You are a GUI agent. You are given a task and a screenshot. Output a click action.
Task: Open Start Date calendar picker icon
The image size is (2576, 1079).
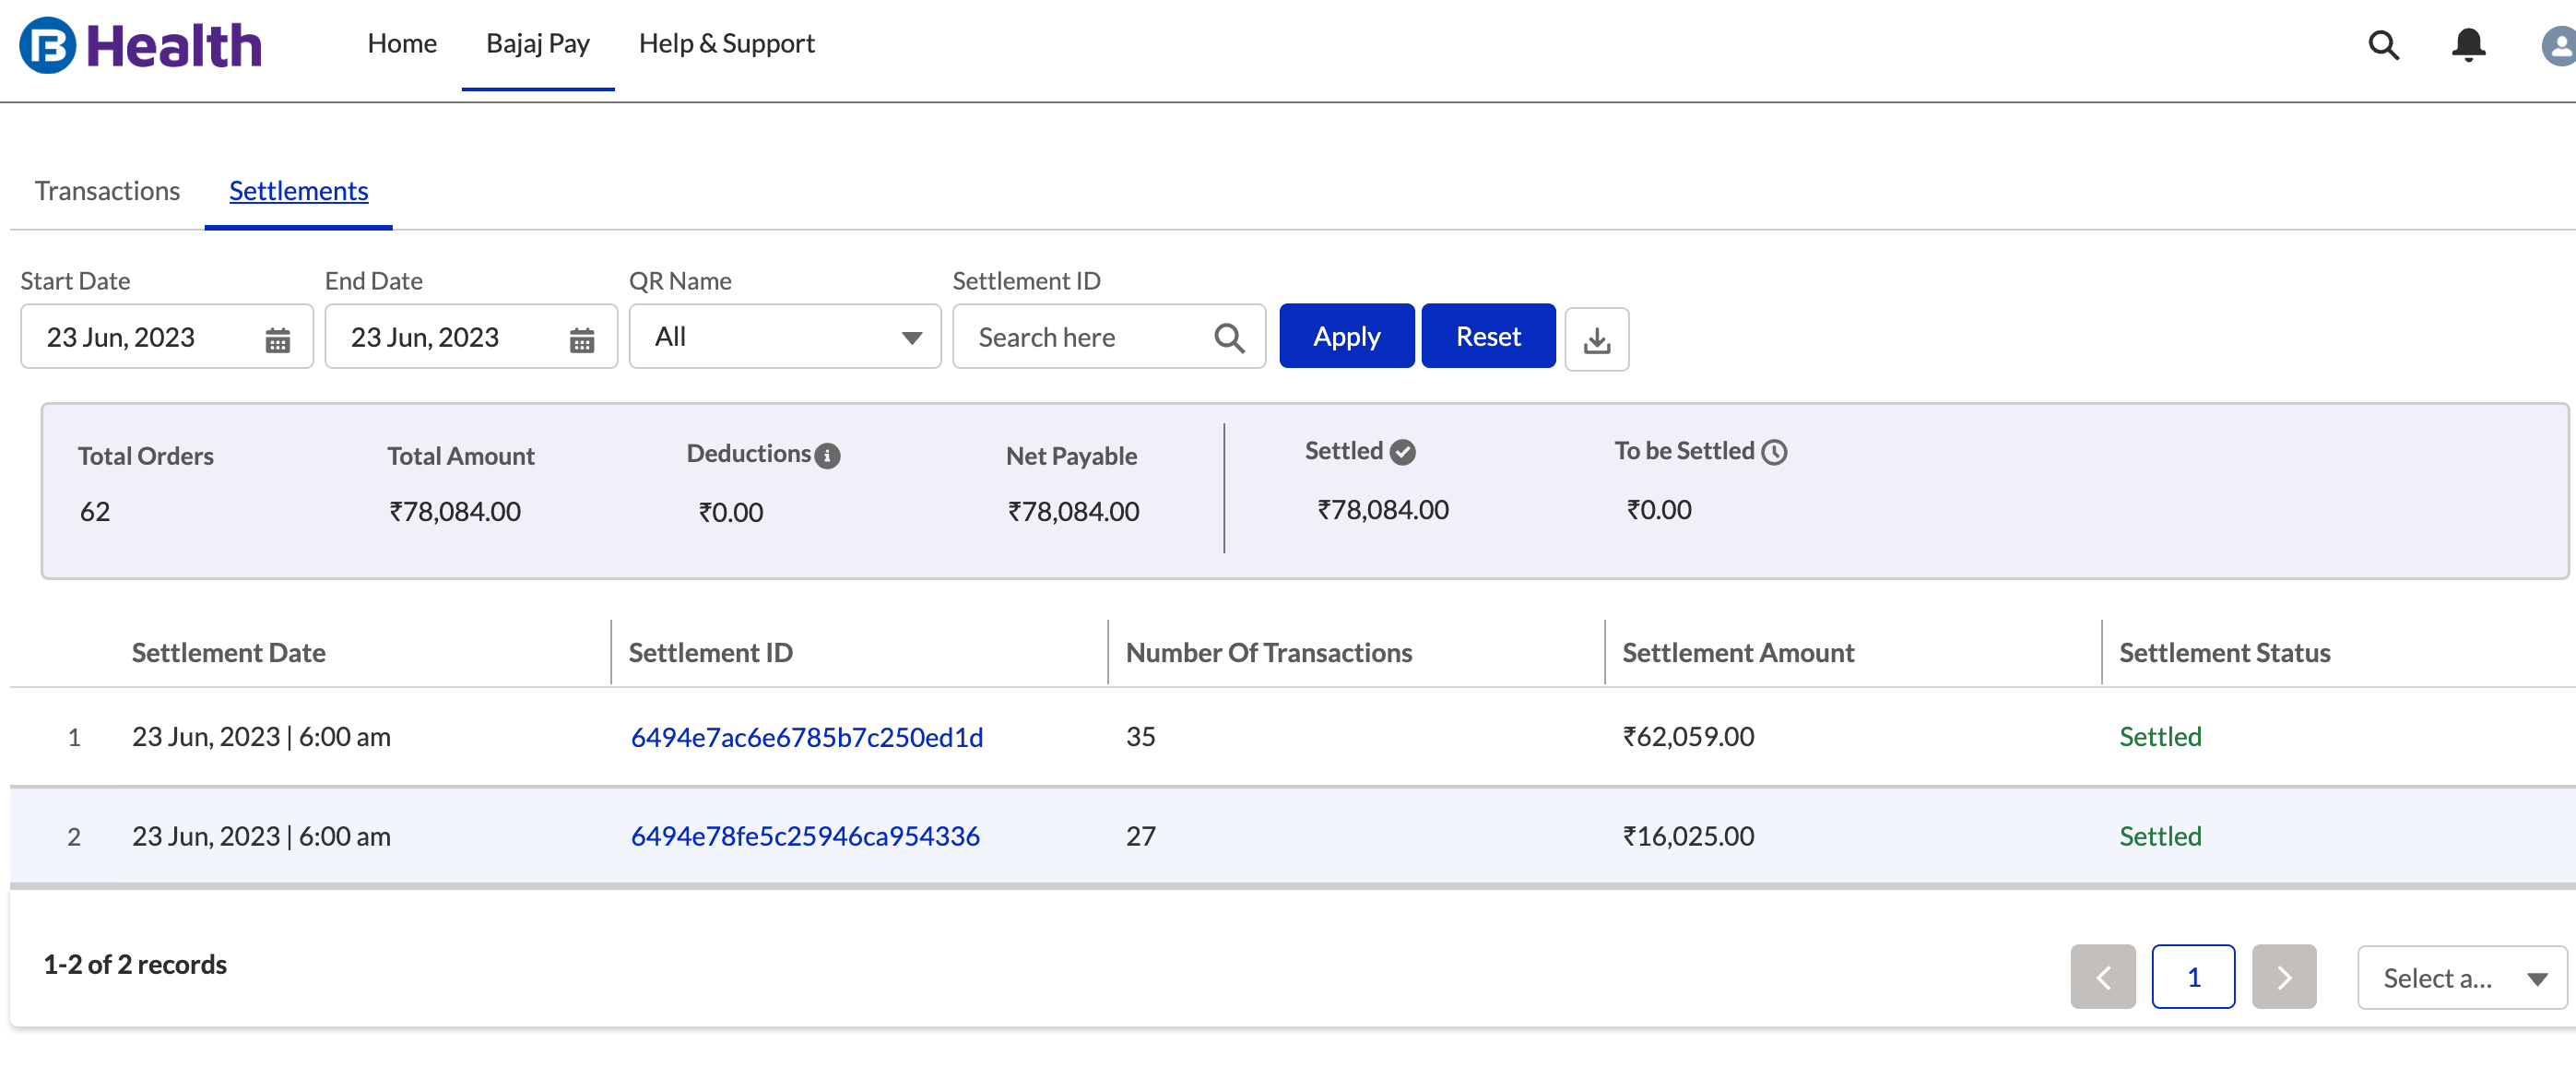pyautogui.click(x=277, y=339)
